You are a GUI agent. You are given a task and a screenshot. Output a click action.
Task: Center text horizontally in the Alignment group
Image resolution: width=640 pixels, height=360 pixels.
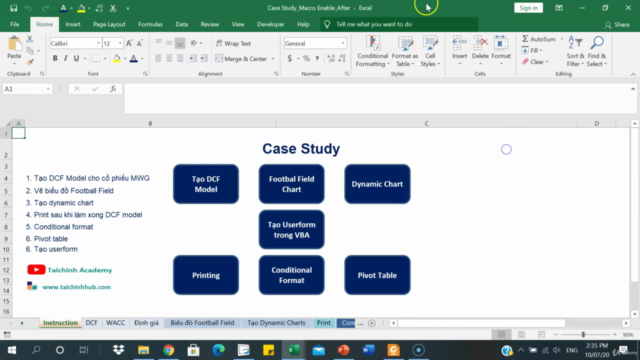click(x=169, y=58)
